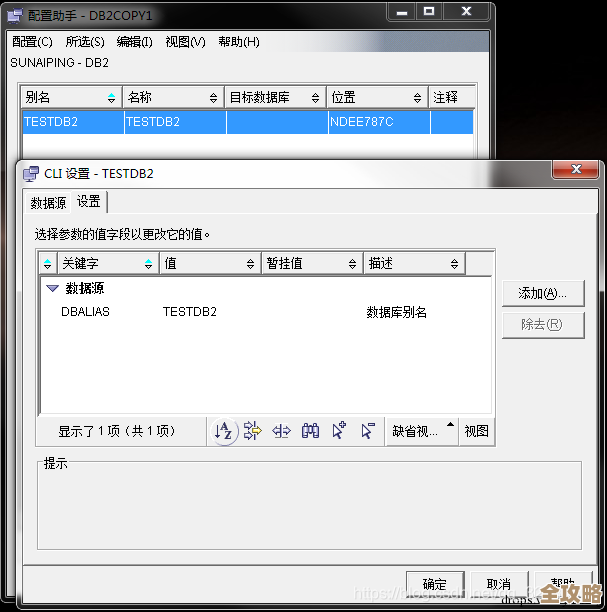The width and height of the screenshot is (607, 612).
Task: Collapse the 数据源 tree group
Action: 52,288
